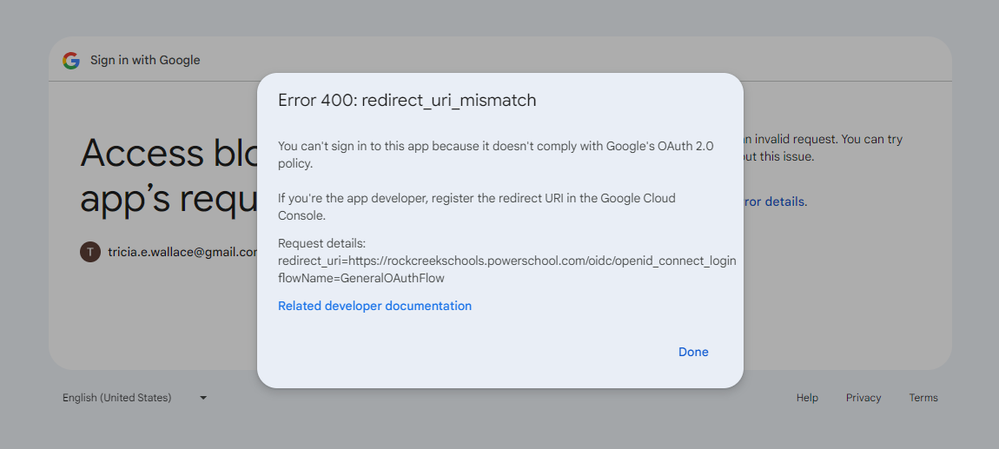Click the arrow beside the language selector
Image resolution: width=999 pixels, height=449 pixels.
coord(203,398)
